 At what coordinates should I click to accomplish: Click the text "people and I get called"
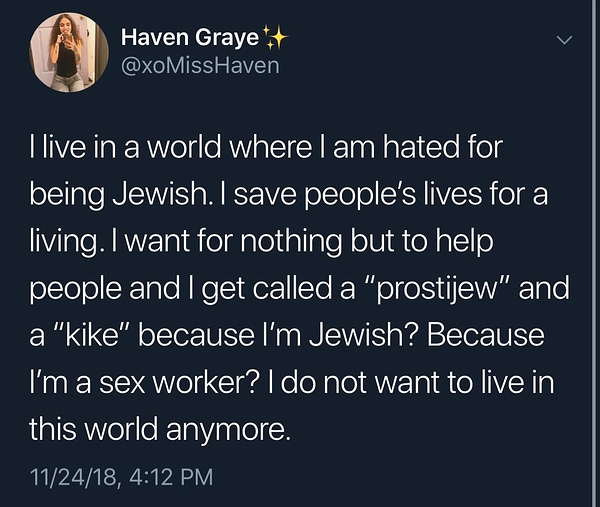point(160,289)
